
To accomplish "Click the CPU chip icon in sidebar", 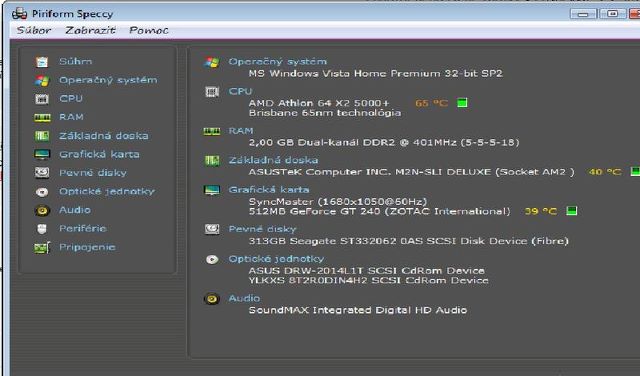I will [x=42, y=99].
